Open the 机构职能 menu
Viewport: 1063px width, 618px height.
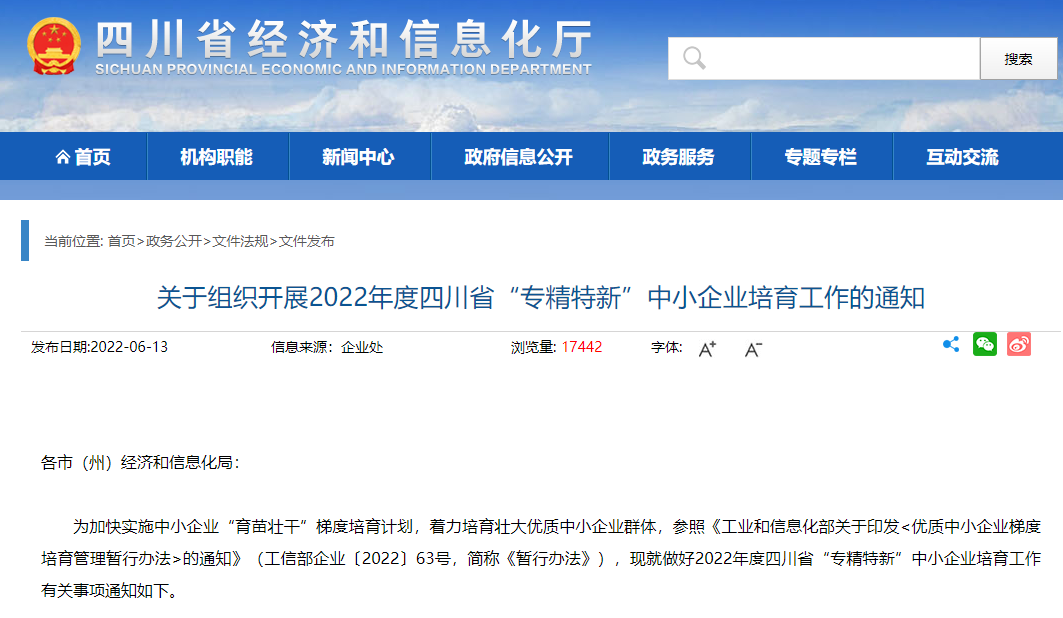tap(216, 157)
